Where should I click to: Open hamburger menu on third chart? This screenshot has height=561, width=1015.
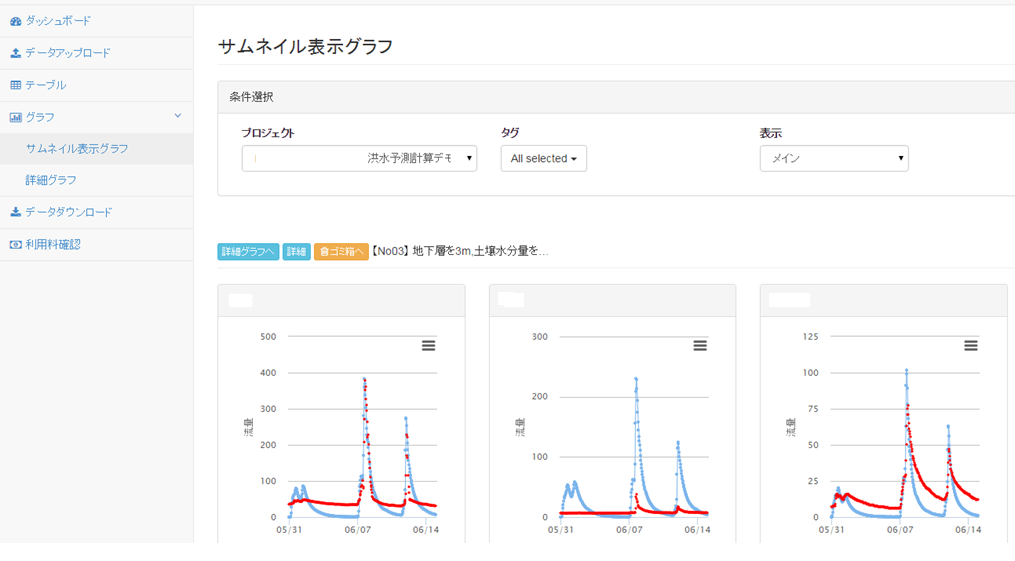click(x=970, y=345)
